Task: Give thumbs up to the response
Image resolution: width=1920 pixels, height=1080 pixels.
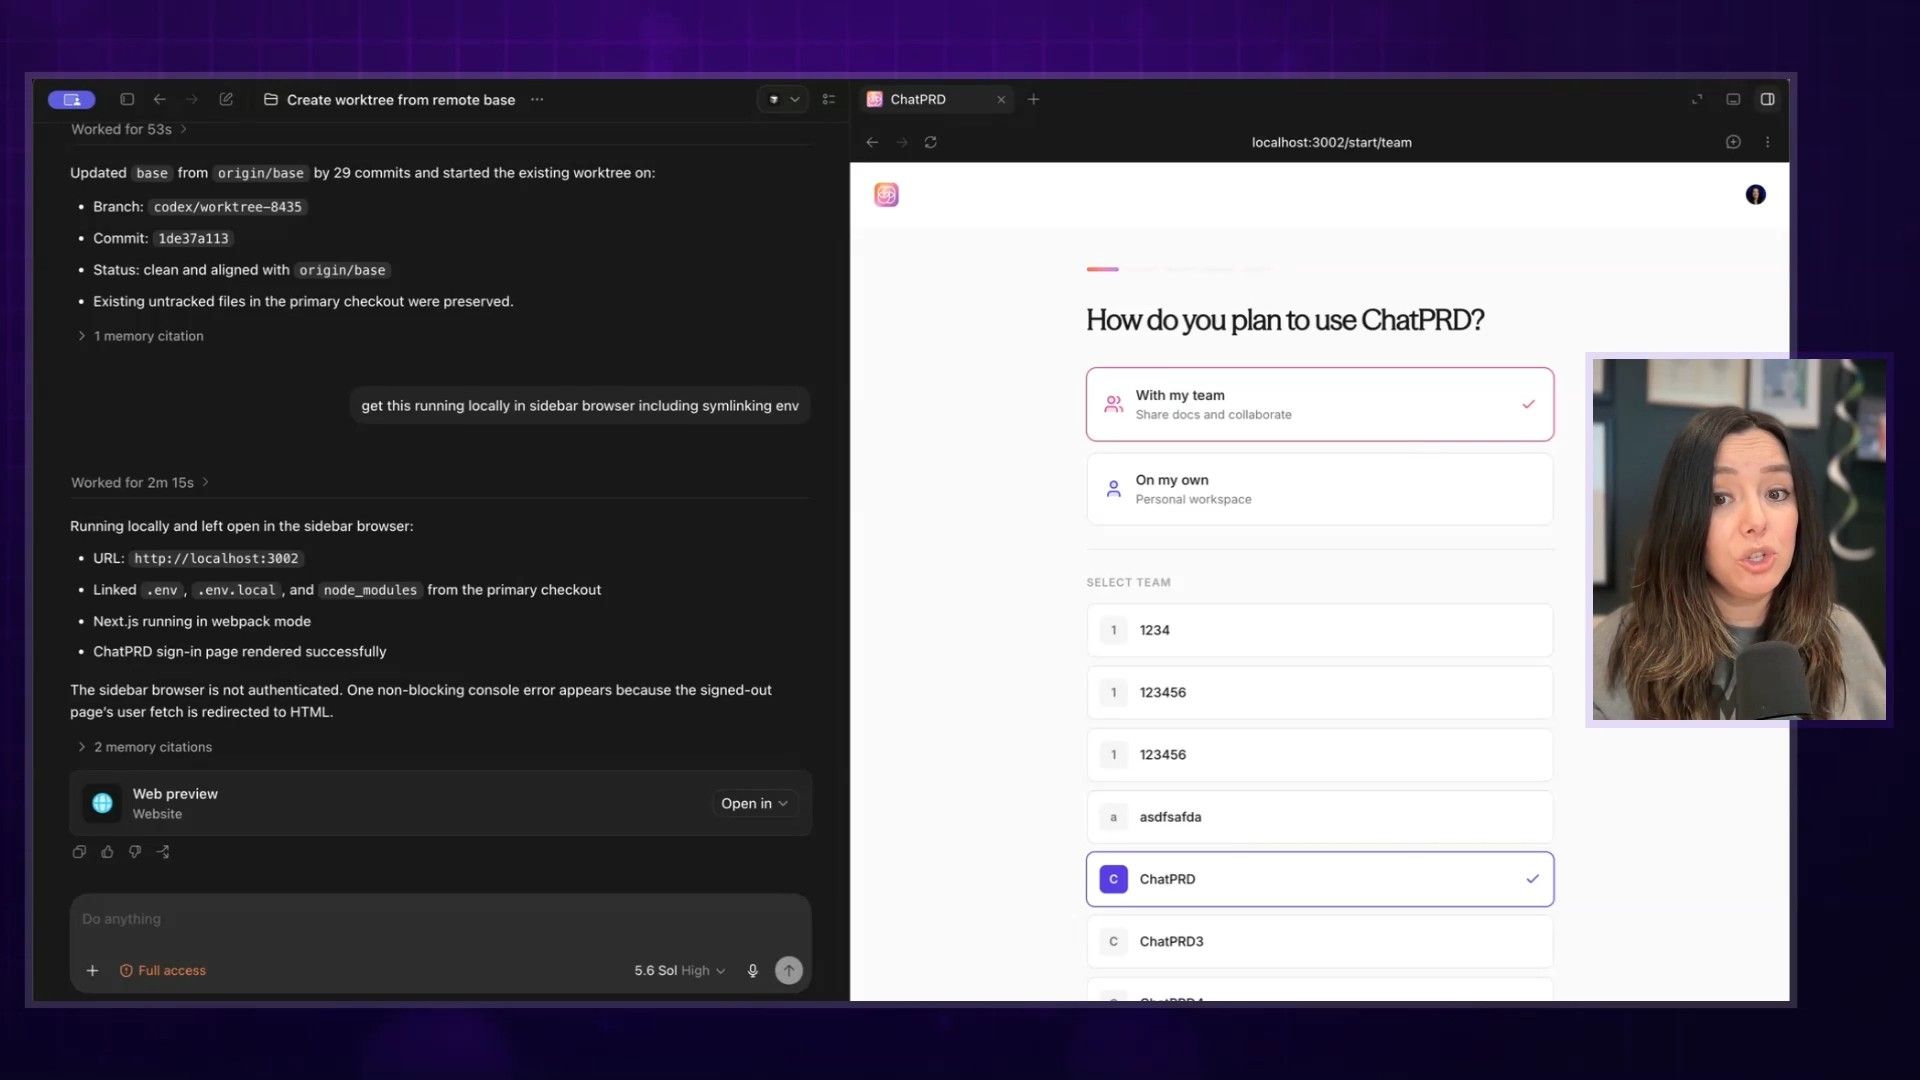Action: 107,852
